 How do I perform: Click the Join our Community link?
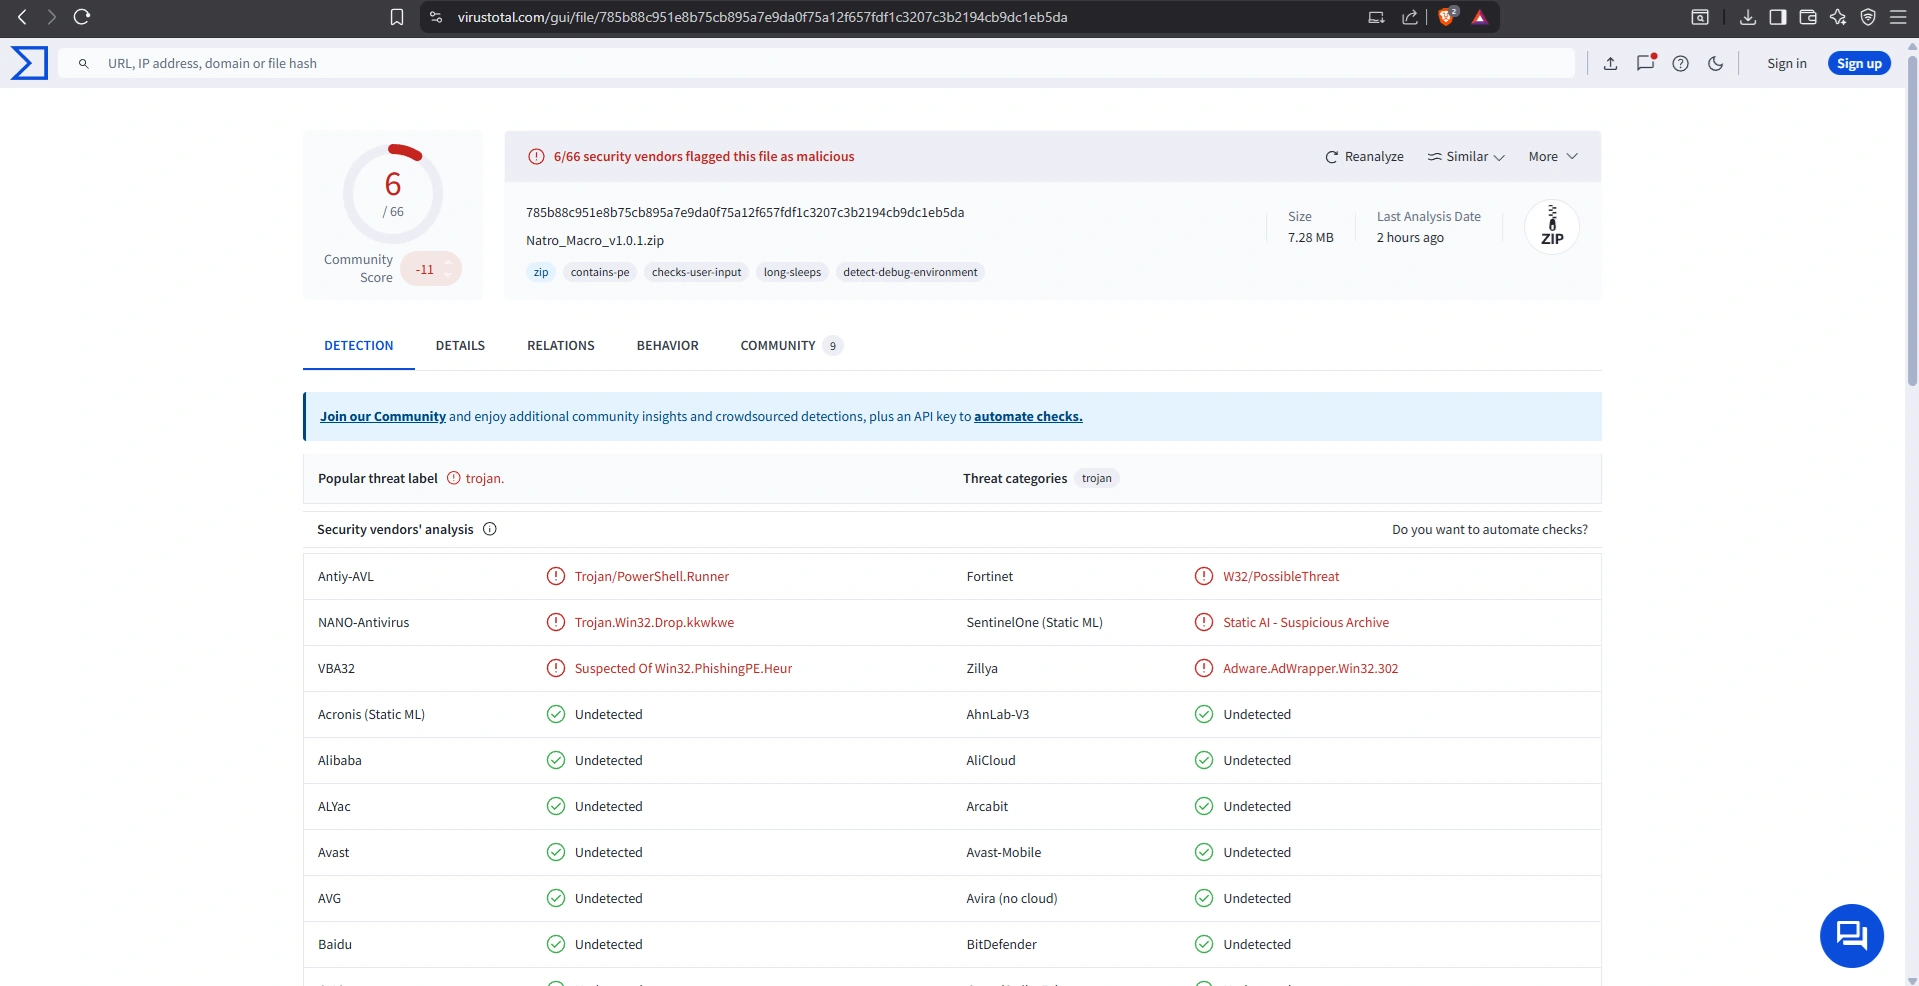tap(383, 417)
